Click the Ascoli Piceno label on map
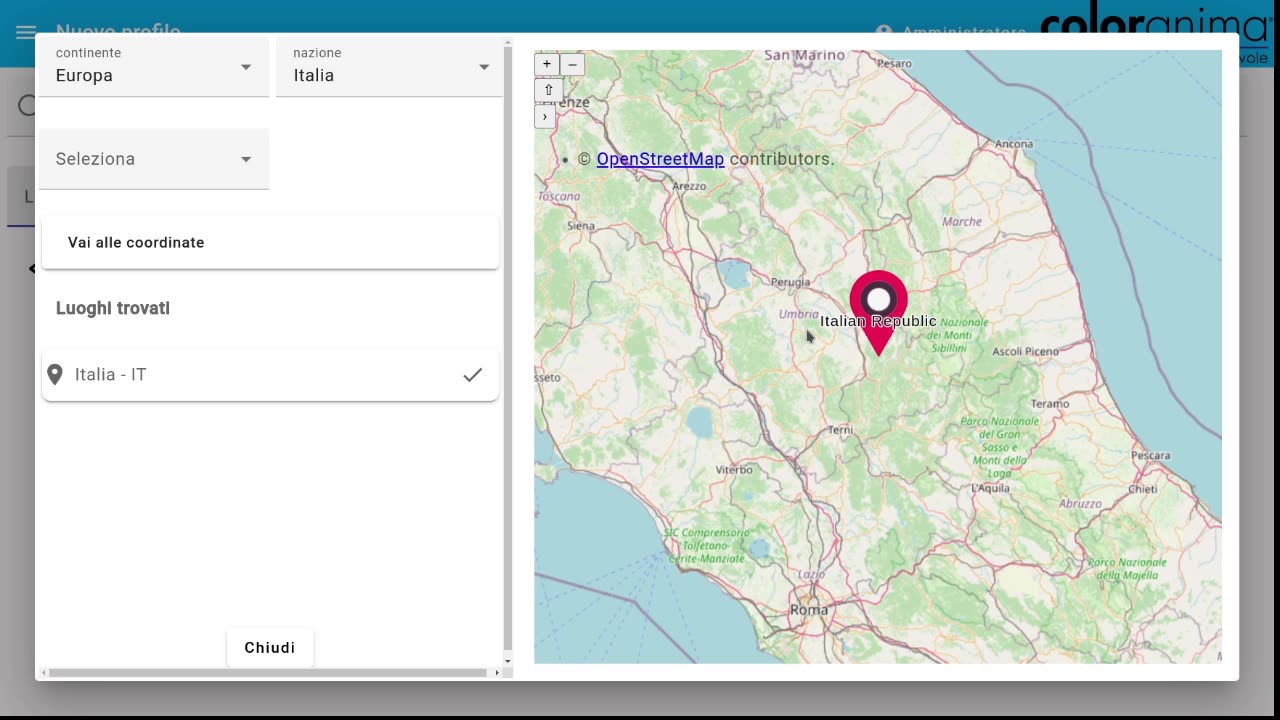 click(1025, 352)
